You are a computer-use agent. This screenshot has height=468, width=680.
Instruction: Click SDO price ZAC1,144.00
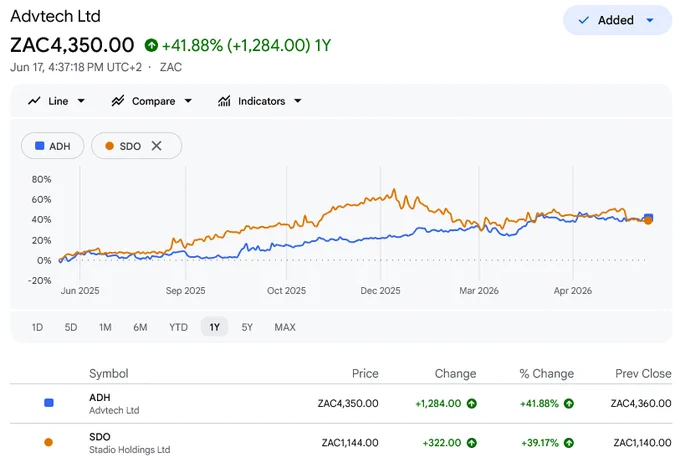coord(350,443)
